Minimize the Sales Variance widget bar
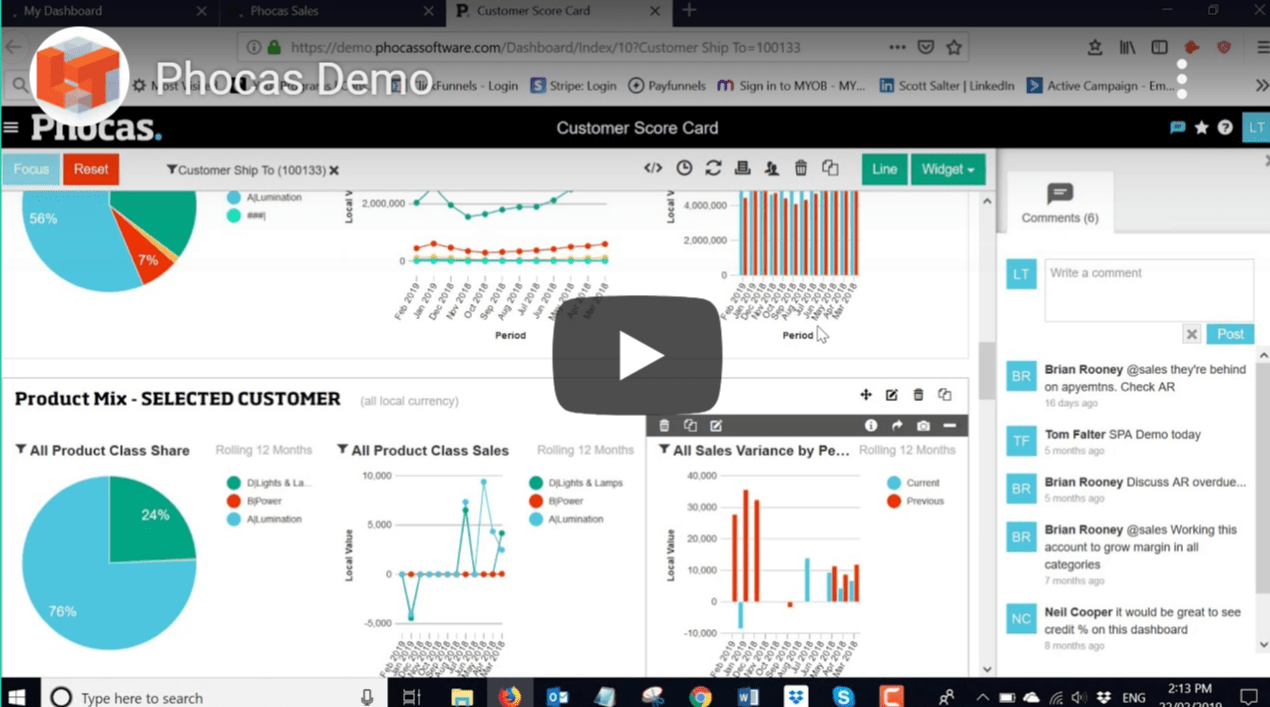The width and height of the screenshot is (1270, 707). coord(949,426)
